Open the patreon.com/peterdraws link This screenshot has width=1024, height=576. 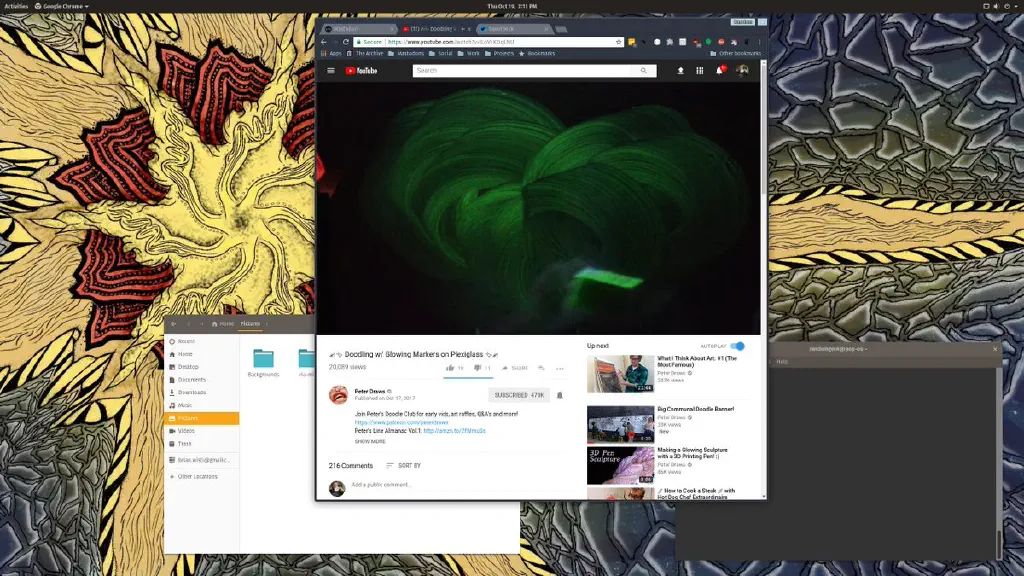pos(402,423)
